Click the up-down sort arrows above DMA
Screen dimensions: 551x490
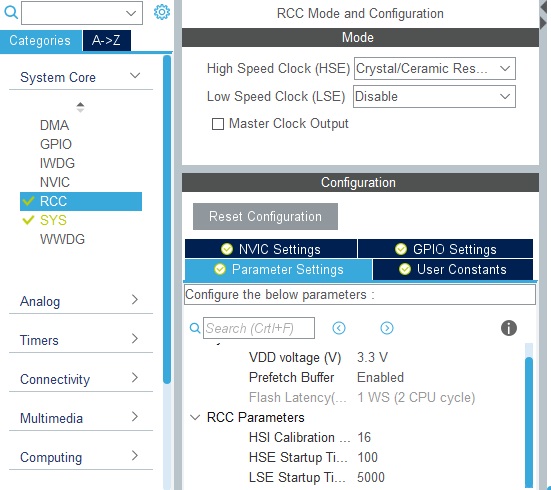80,107
